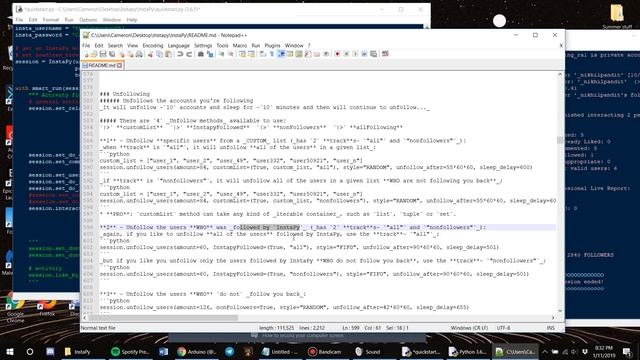This screenshot has width=640, height=360.
Task: Switch to Bandicam in the taskbar
Action: coord(325,351)
